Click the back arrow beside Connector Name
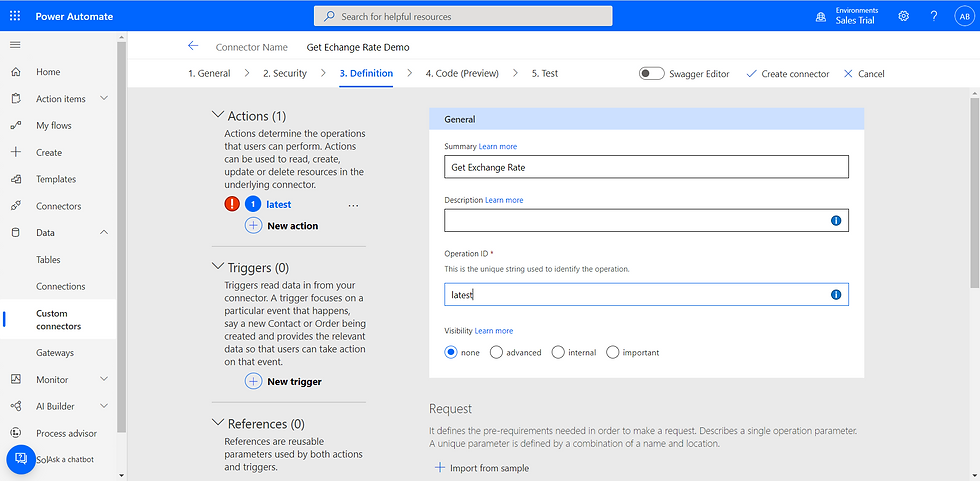This screenshot has width=980, height=481. pyautogui.click(x=193, y=46)
